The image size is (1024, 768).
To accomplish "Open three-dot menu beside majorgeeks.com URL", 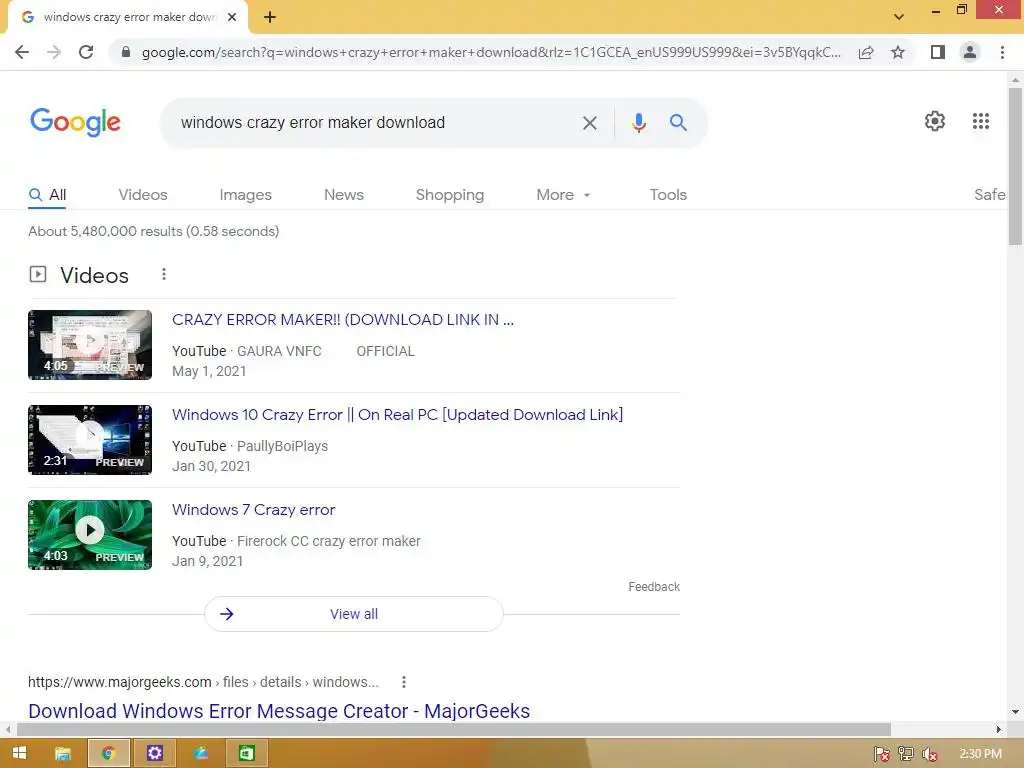I will coord(404,682).
